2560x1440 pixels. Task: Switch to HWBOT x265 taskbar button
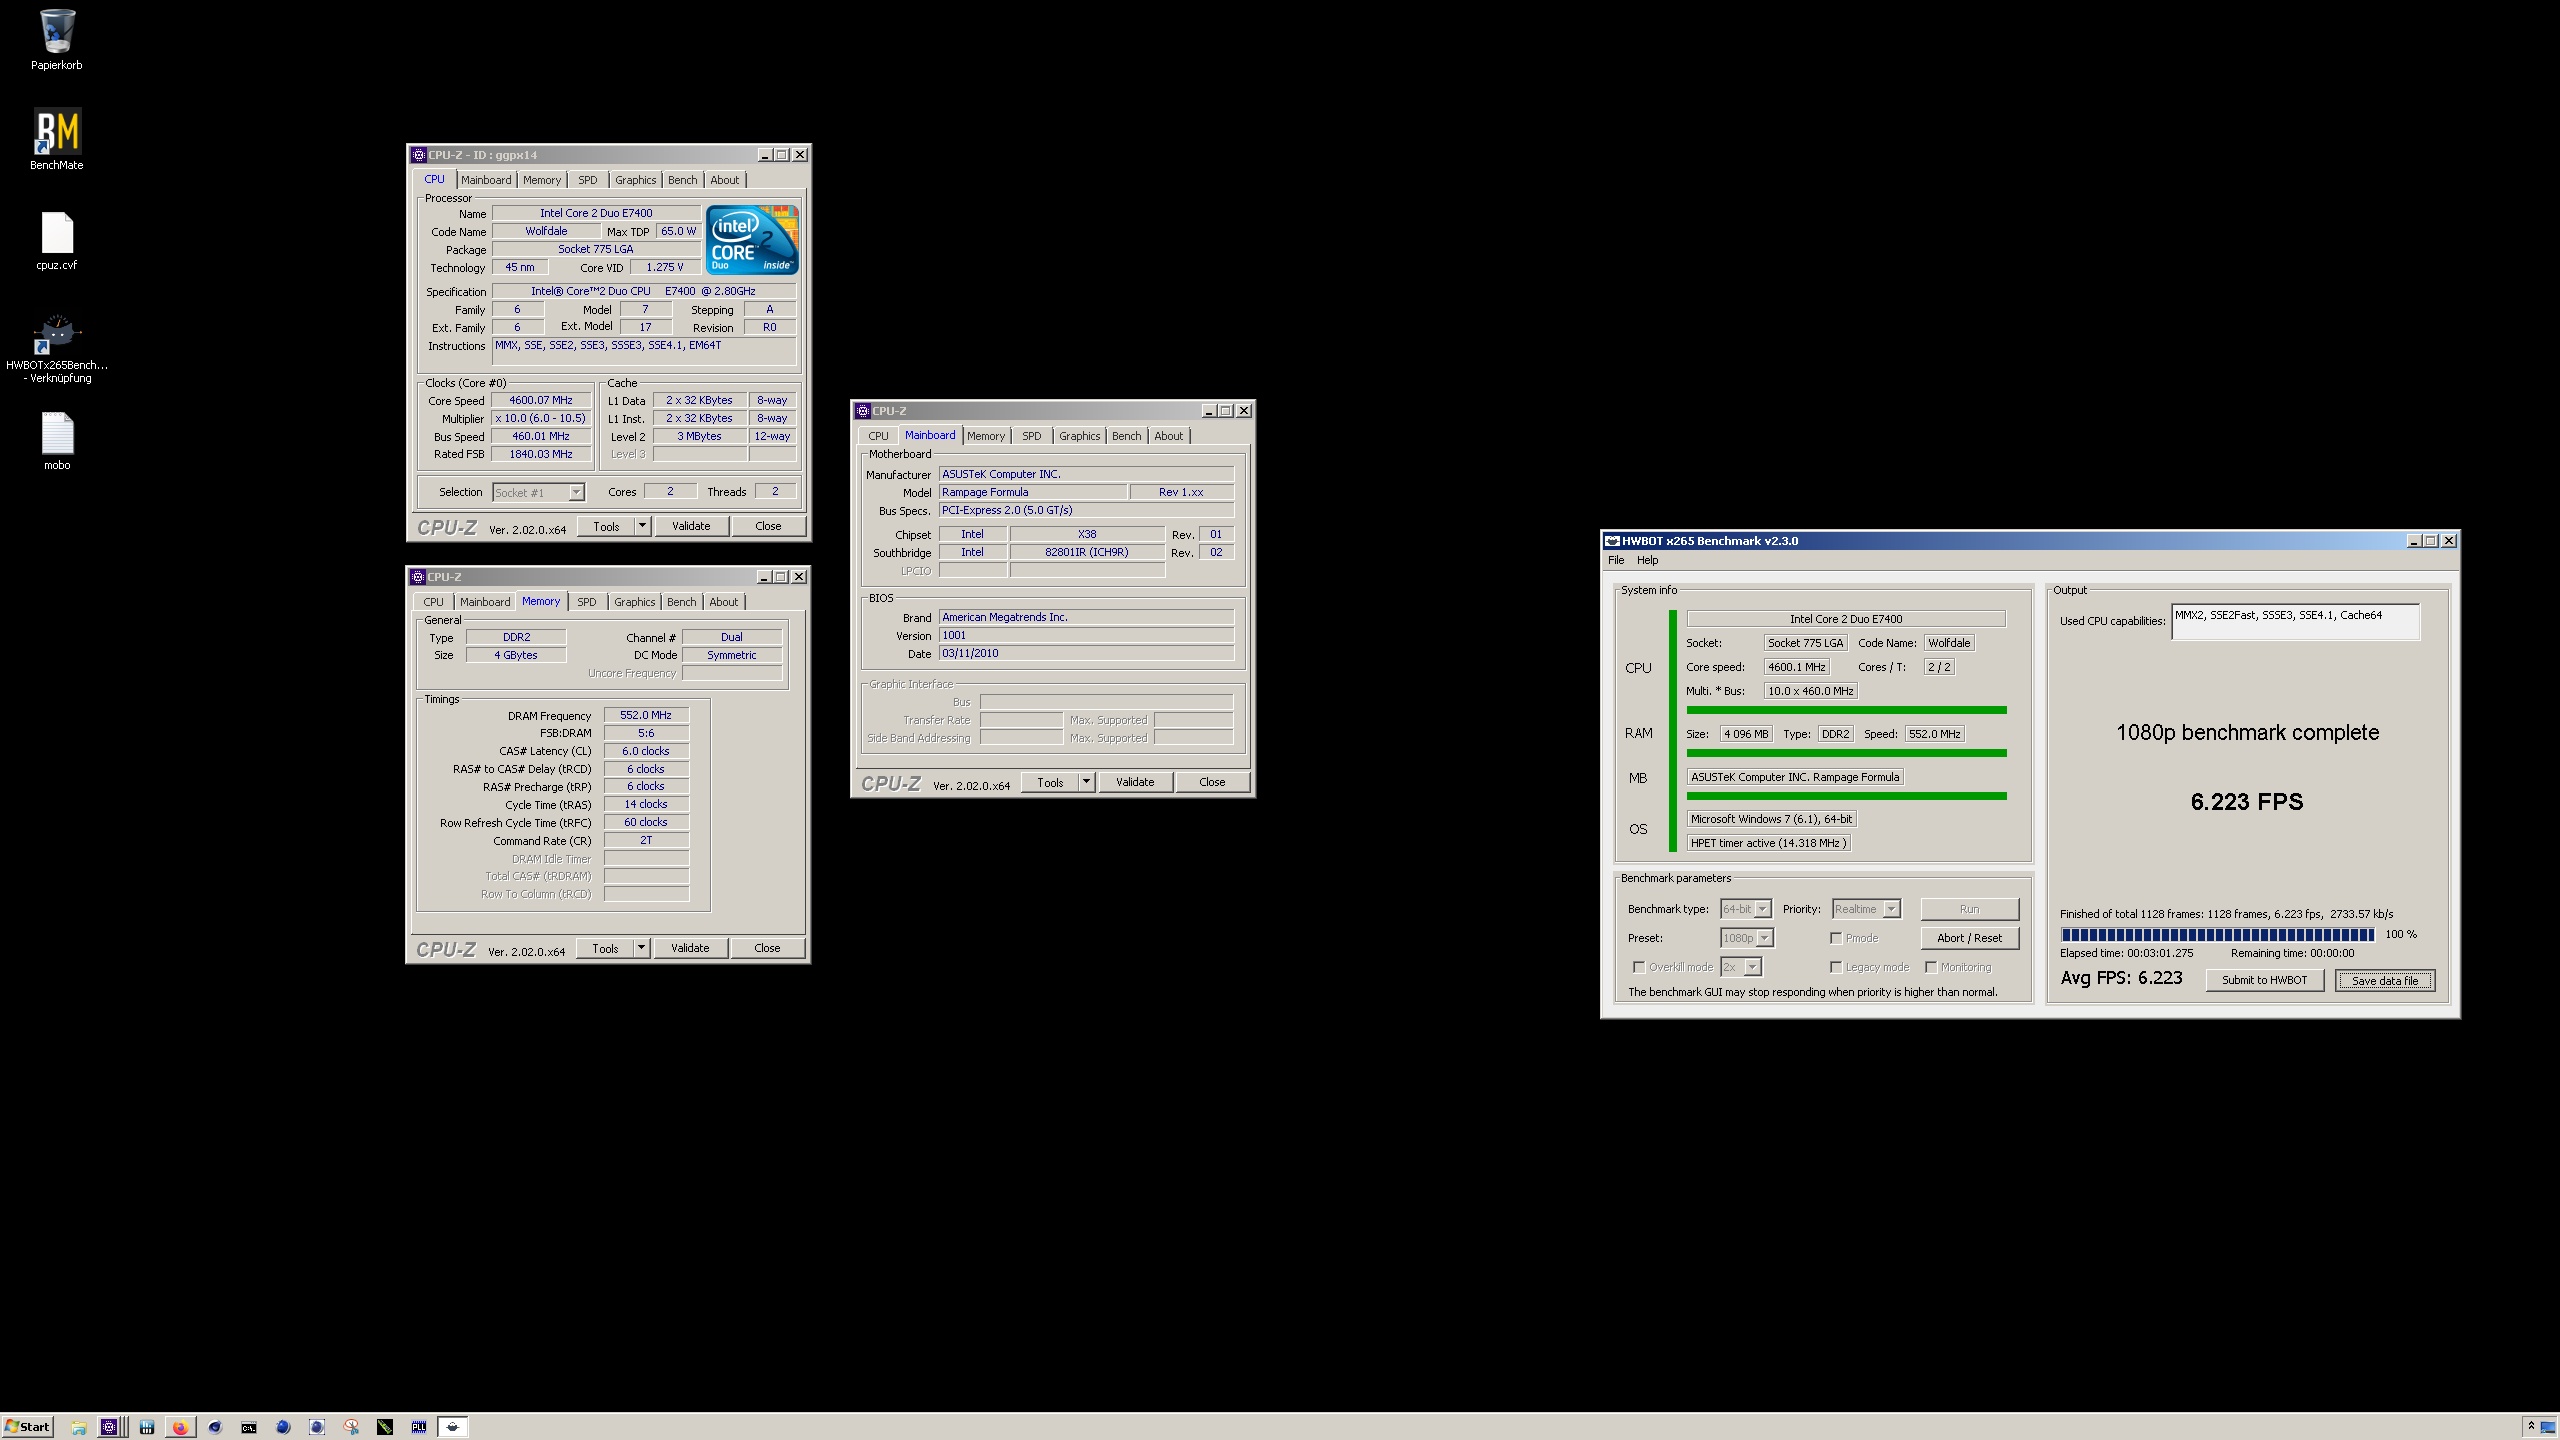[453, 1427]
